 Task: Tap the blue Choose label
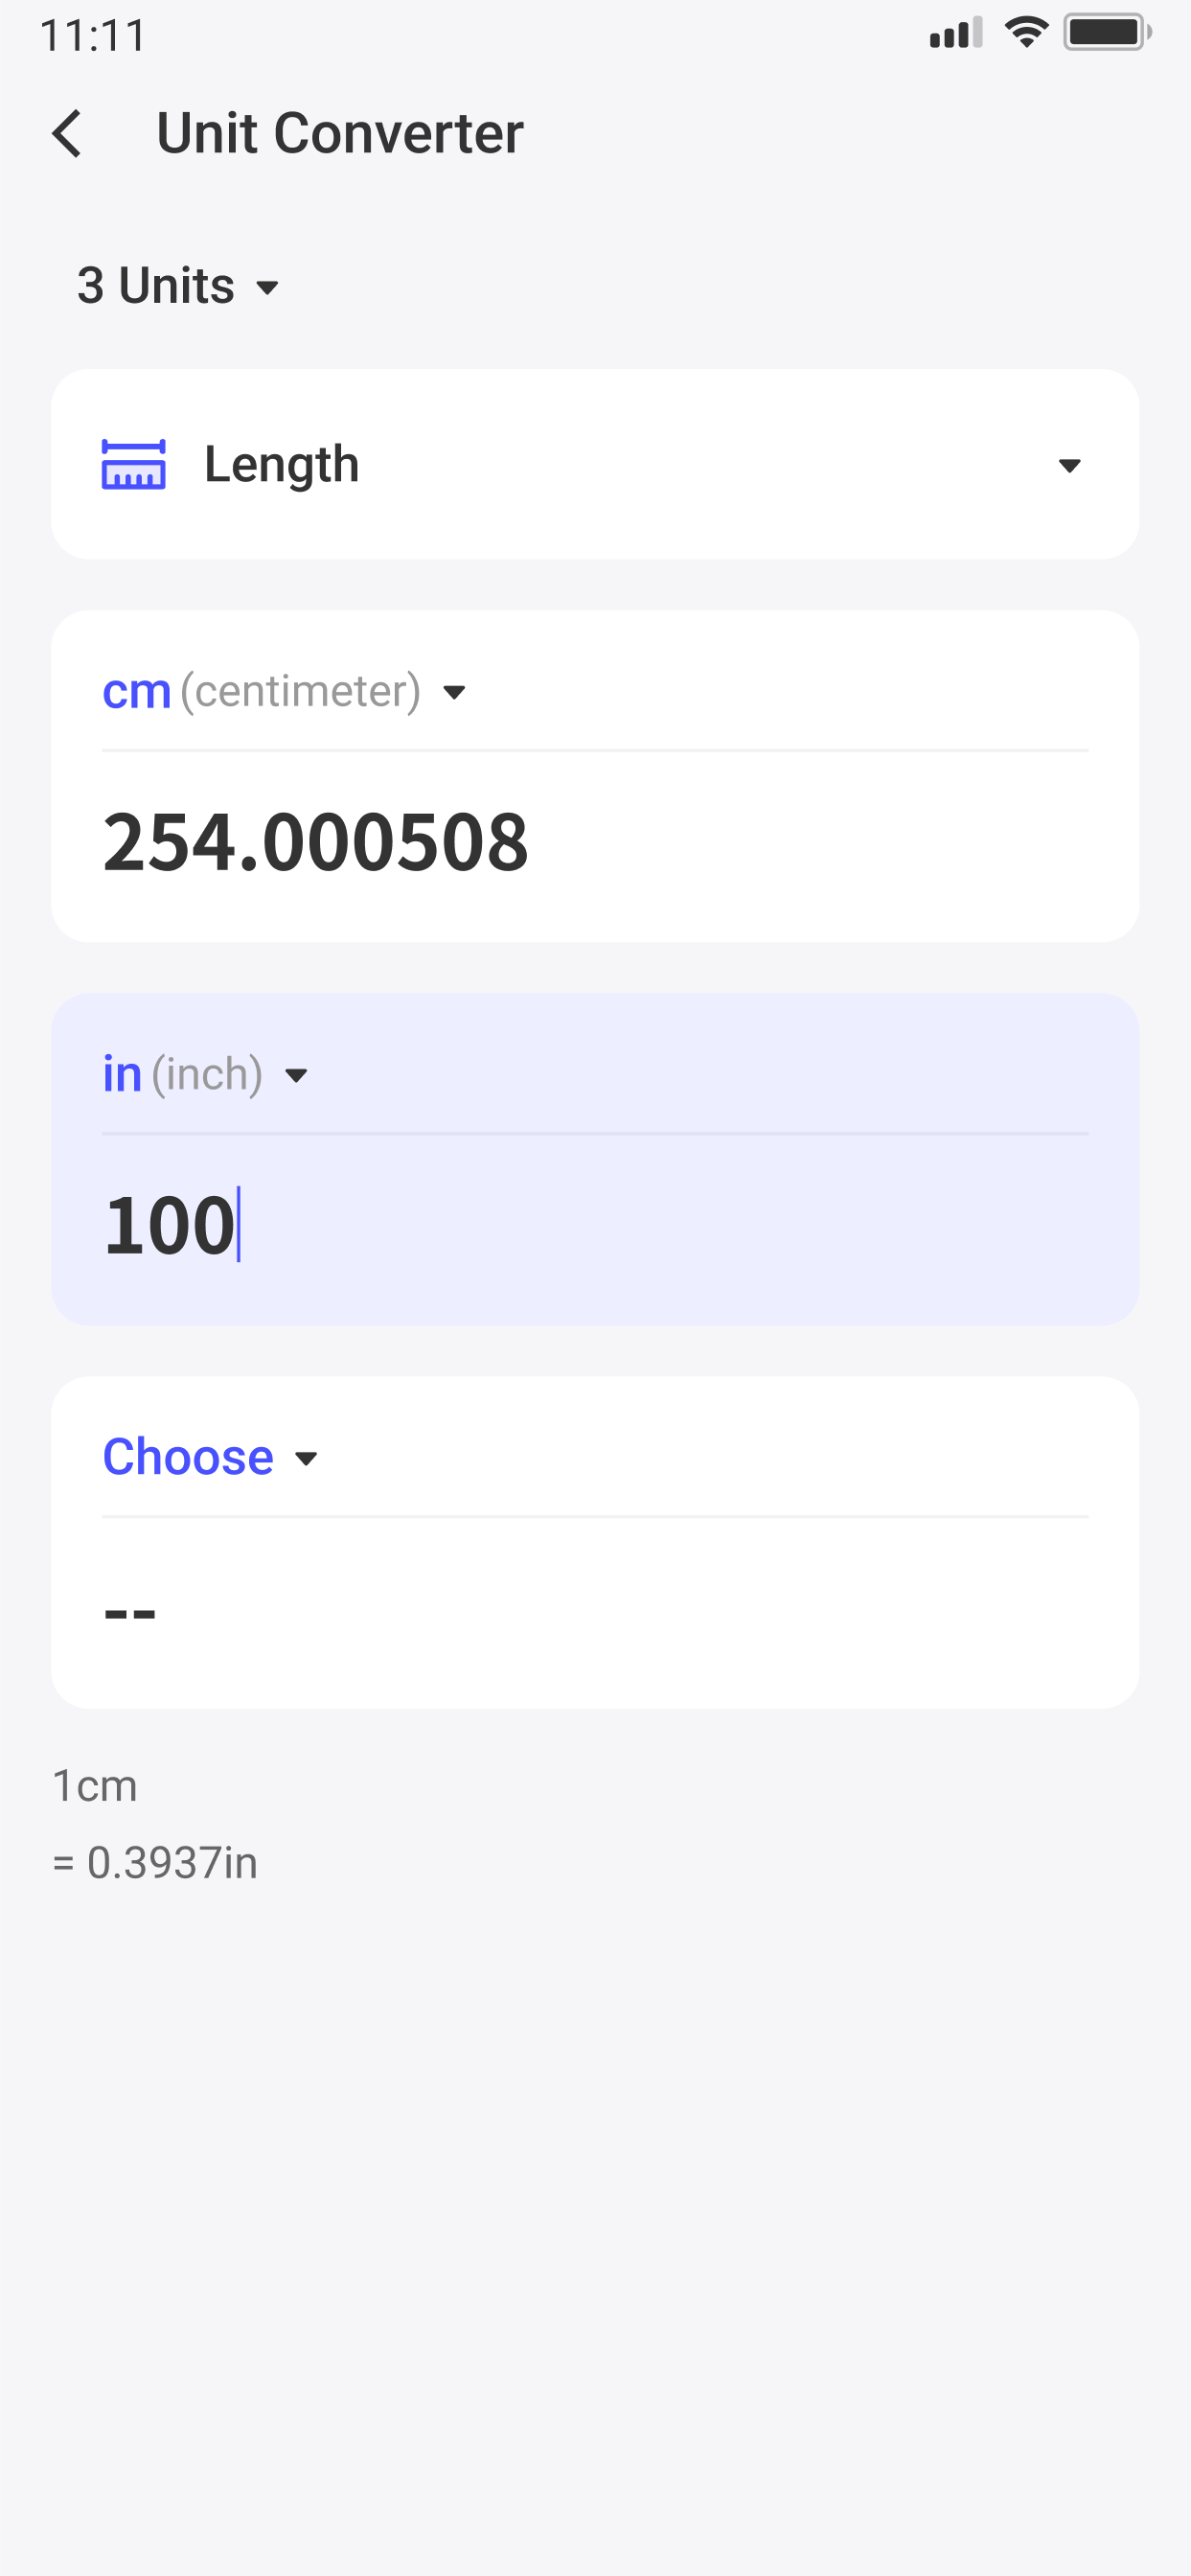(x=188, y=1457)
